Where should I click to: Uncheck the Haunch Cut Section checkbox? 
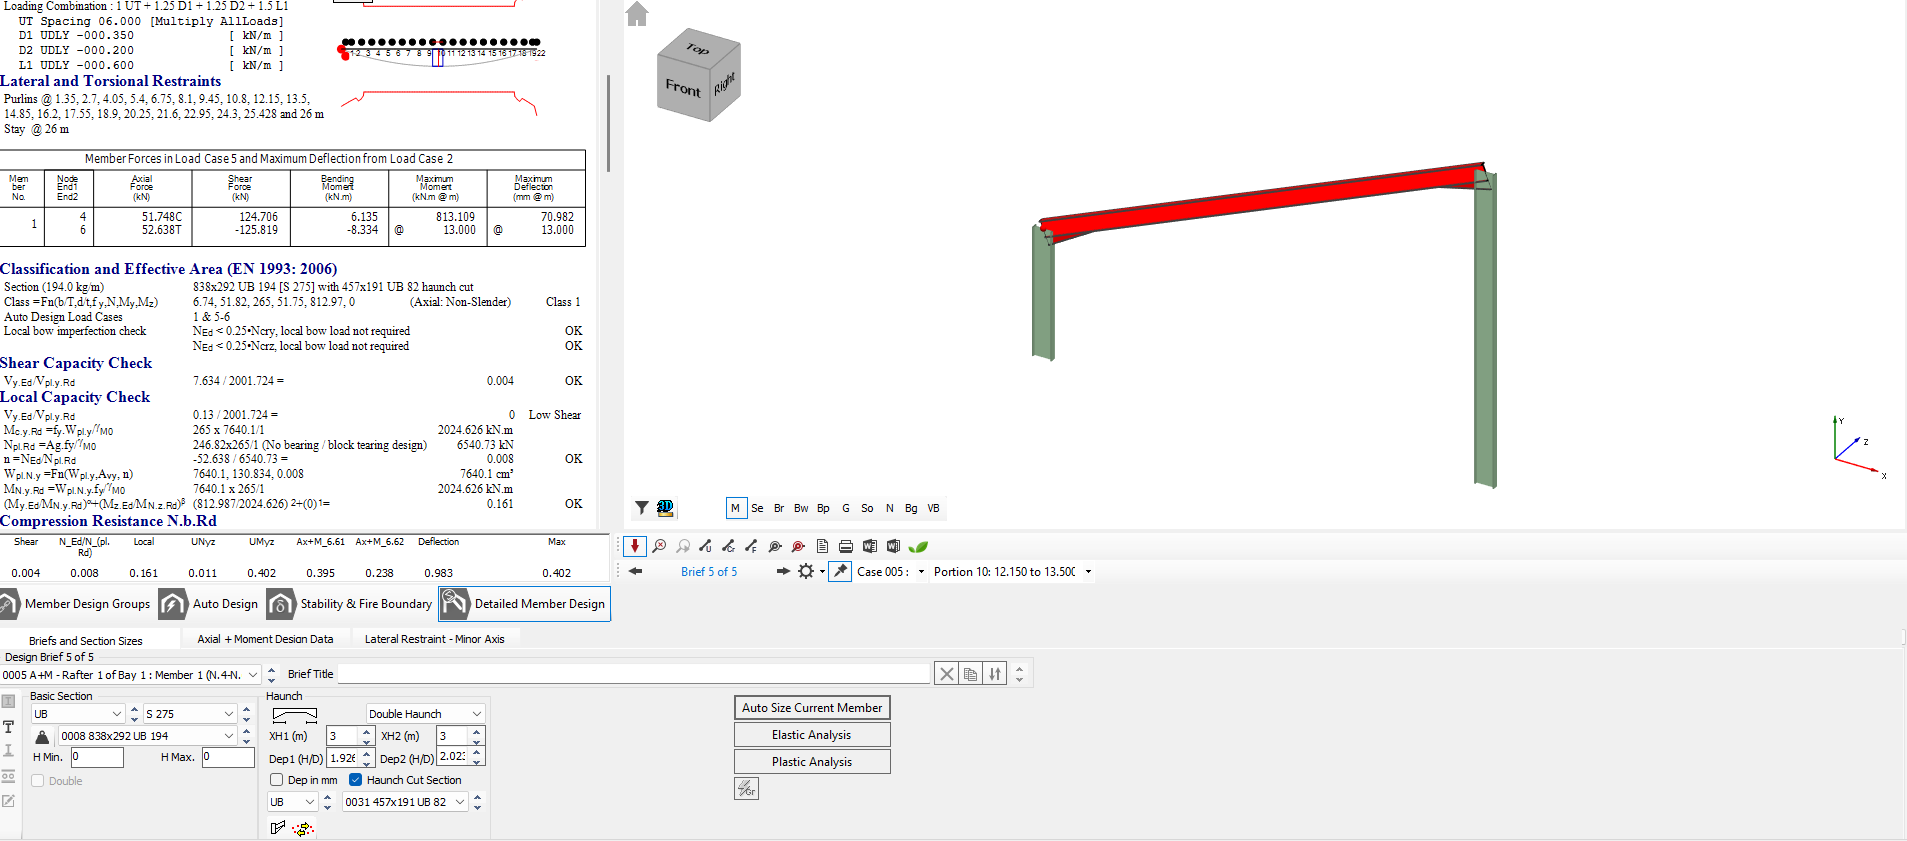(355, 780)
